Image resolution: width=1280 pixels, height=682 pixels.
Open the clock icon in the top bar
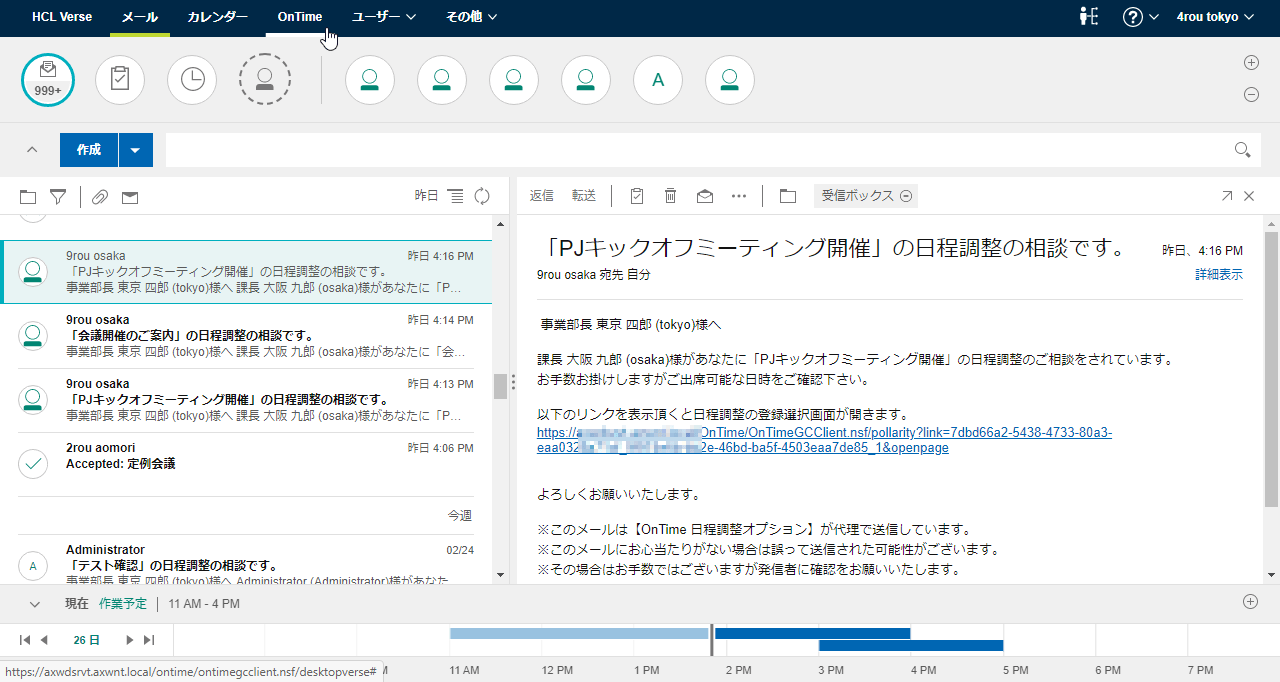click(192, 80)
